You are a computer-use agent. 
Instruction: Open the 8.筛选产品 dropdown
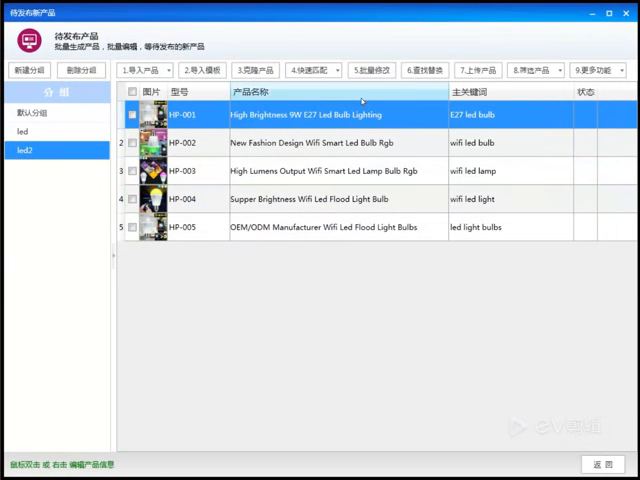tap(536, 71)
